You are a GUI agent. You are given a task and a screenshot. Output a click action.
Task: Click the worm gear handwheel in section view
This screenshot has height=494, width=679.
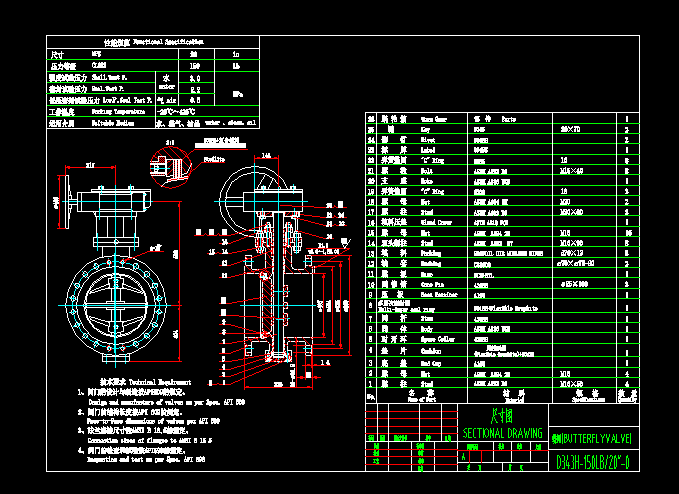point(253,201)
